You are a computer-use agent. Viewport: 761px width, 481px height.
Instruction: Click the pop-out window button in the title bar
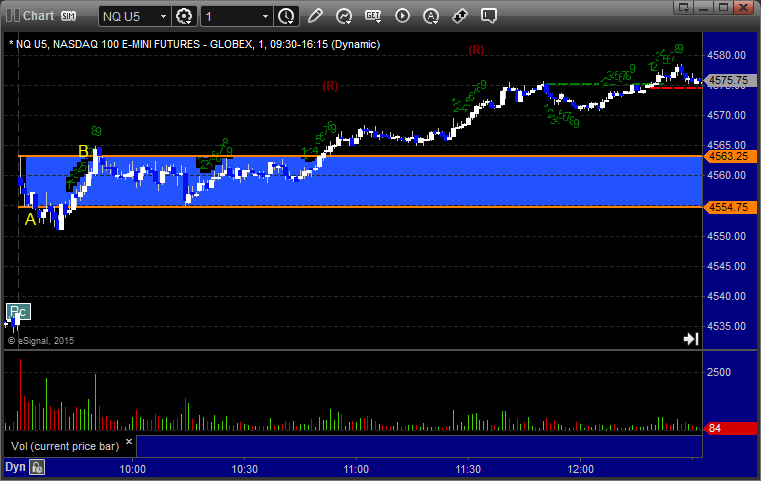[x=684, y=7]
